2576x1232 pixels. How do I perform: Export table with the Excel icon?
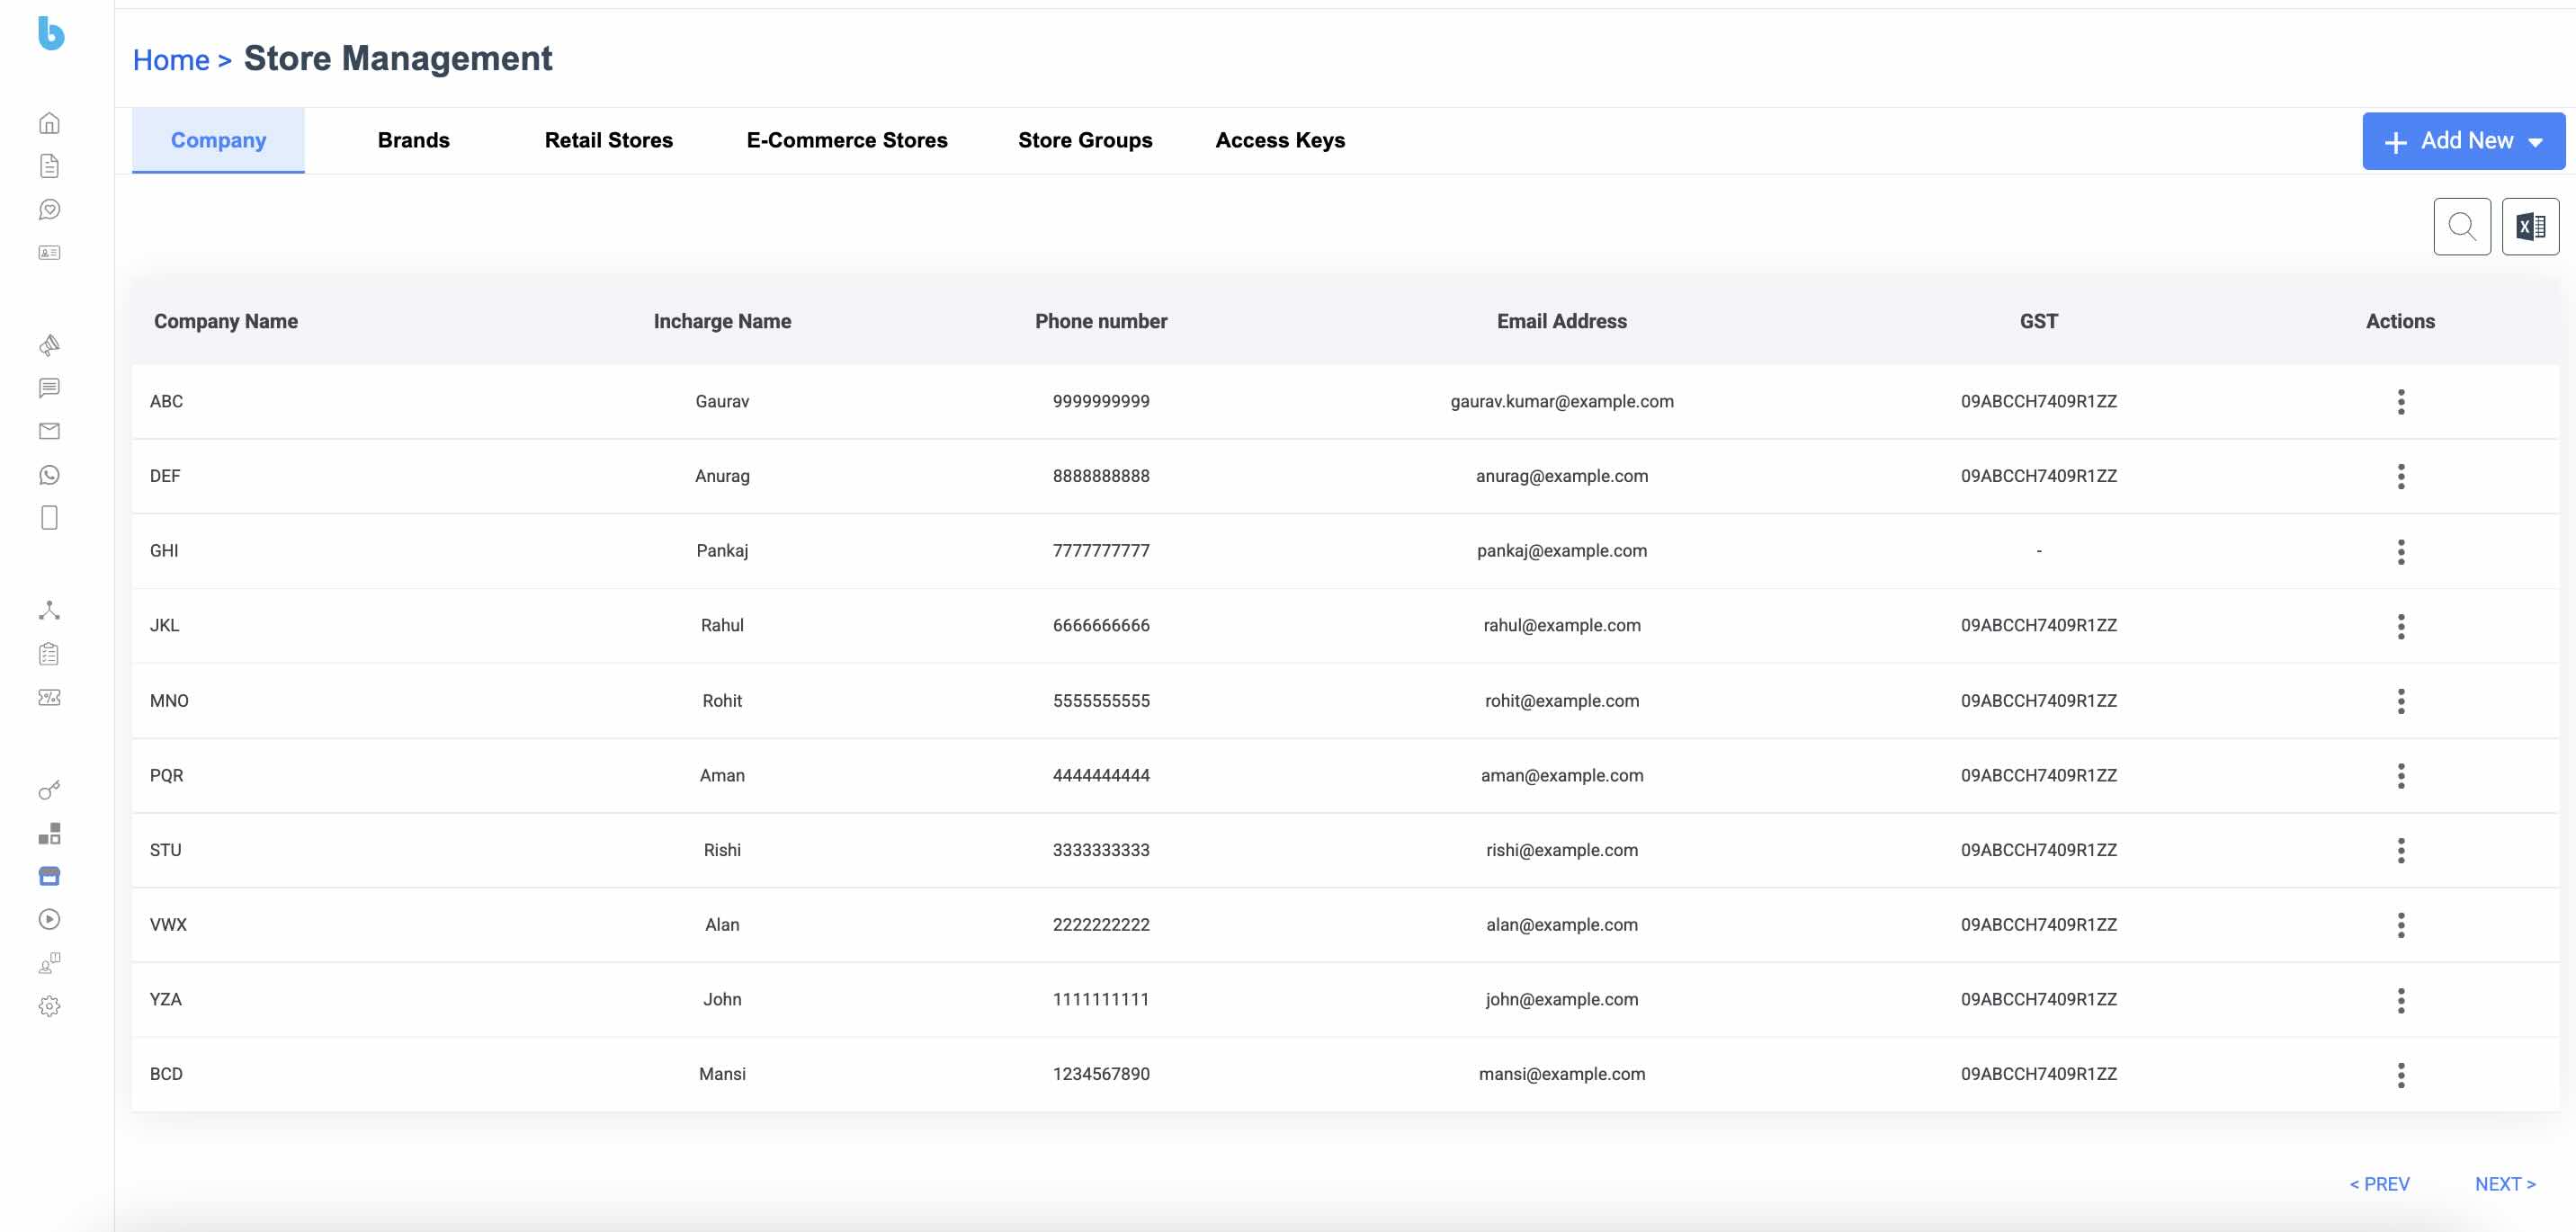pyautogui.click(x=2529, y=227)
